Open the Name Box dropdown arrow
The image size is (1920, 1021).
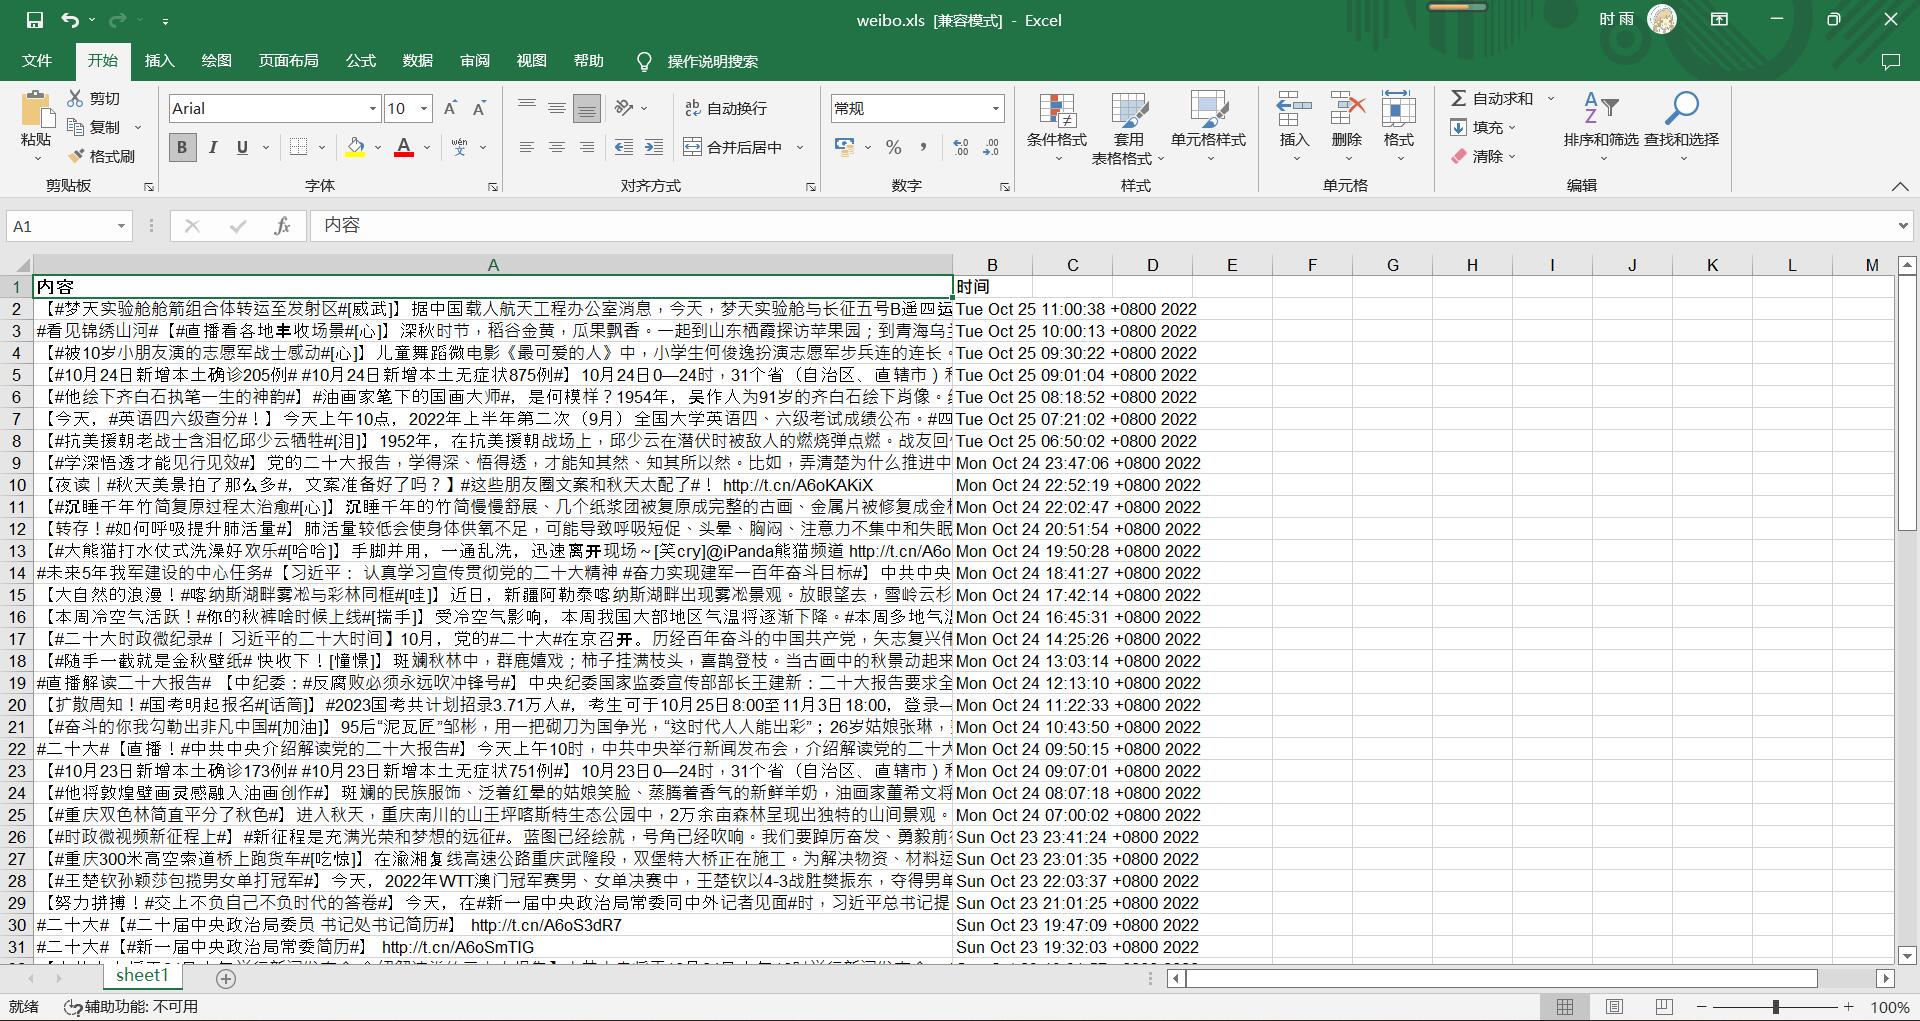tap(121, 226)
